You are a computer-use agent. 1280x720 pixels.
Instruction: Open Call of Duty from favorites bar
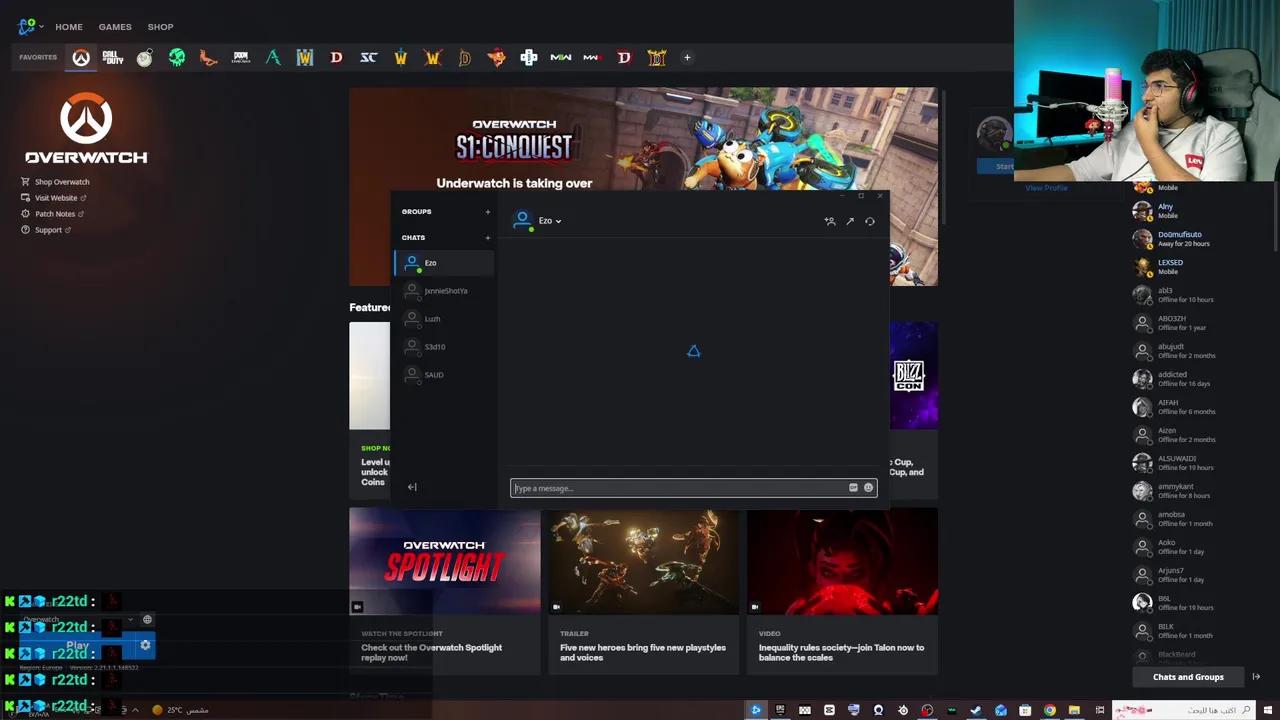(113, 58)
